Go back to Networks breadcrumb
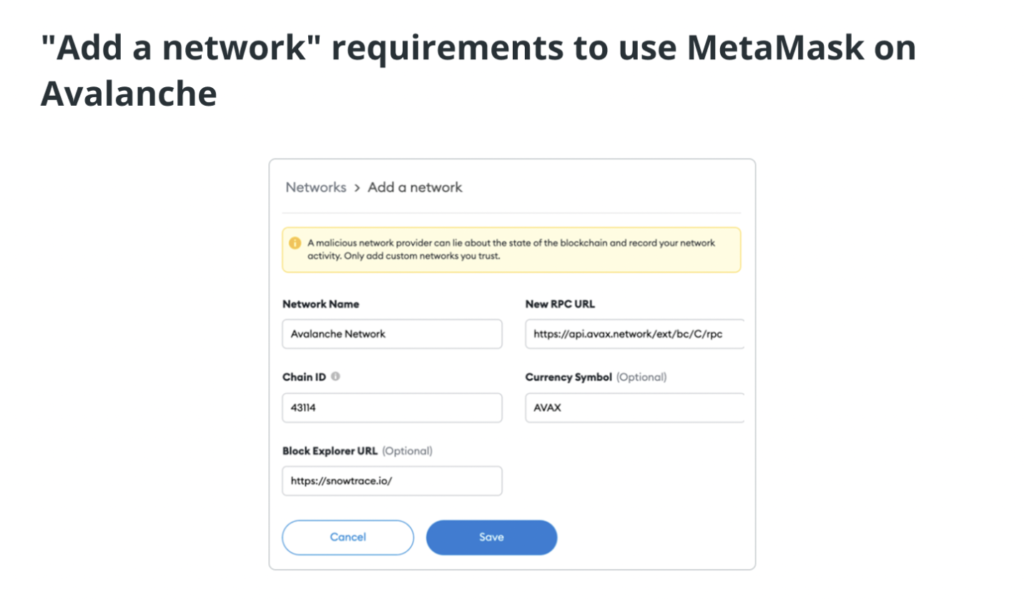Viewport: 1024px width, 599px height. [316, 187]
